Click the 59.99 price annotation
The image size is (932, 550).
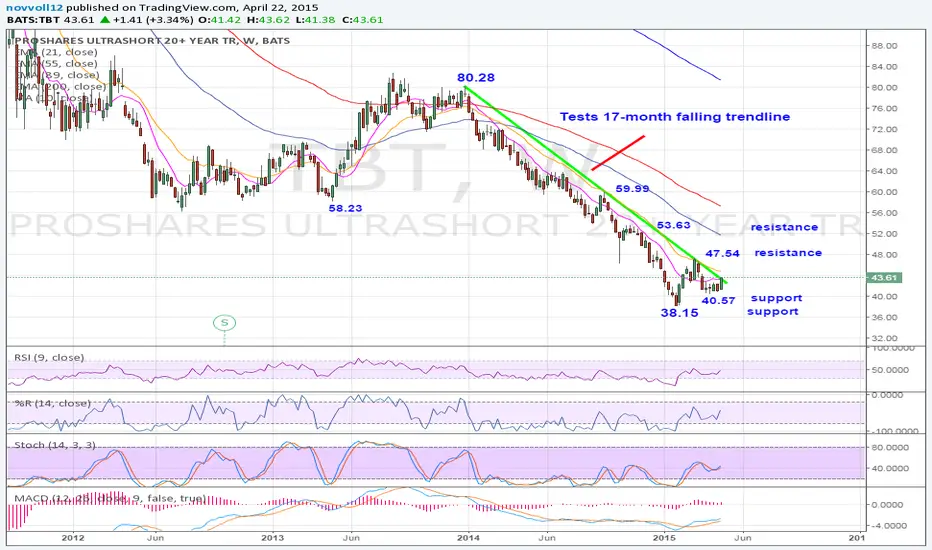point(632,188)
